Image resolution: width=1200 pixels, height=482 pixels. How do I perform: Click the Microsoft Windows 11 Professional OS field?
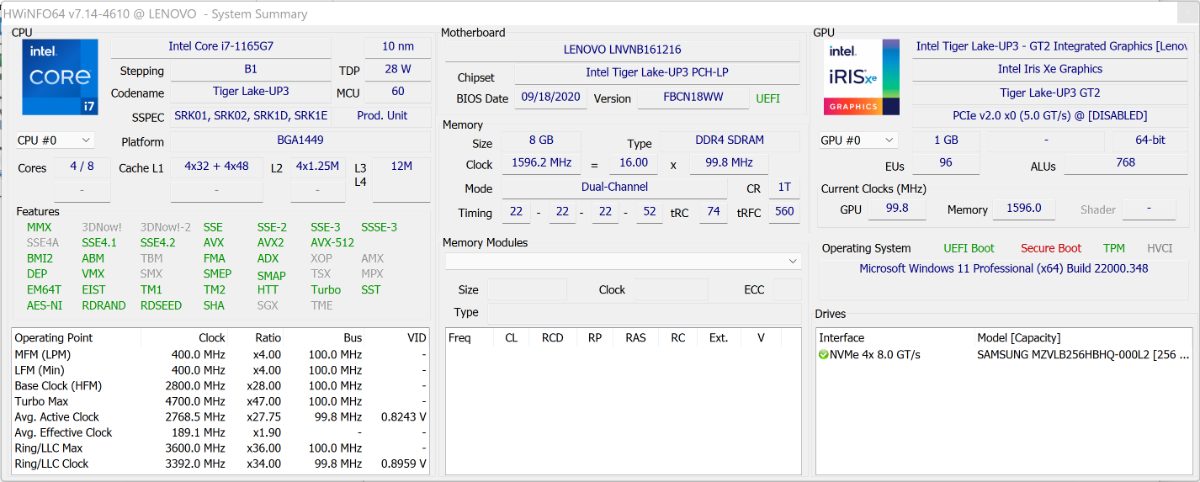[1003, 269]
